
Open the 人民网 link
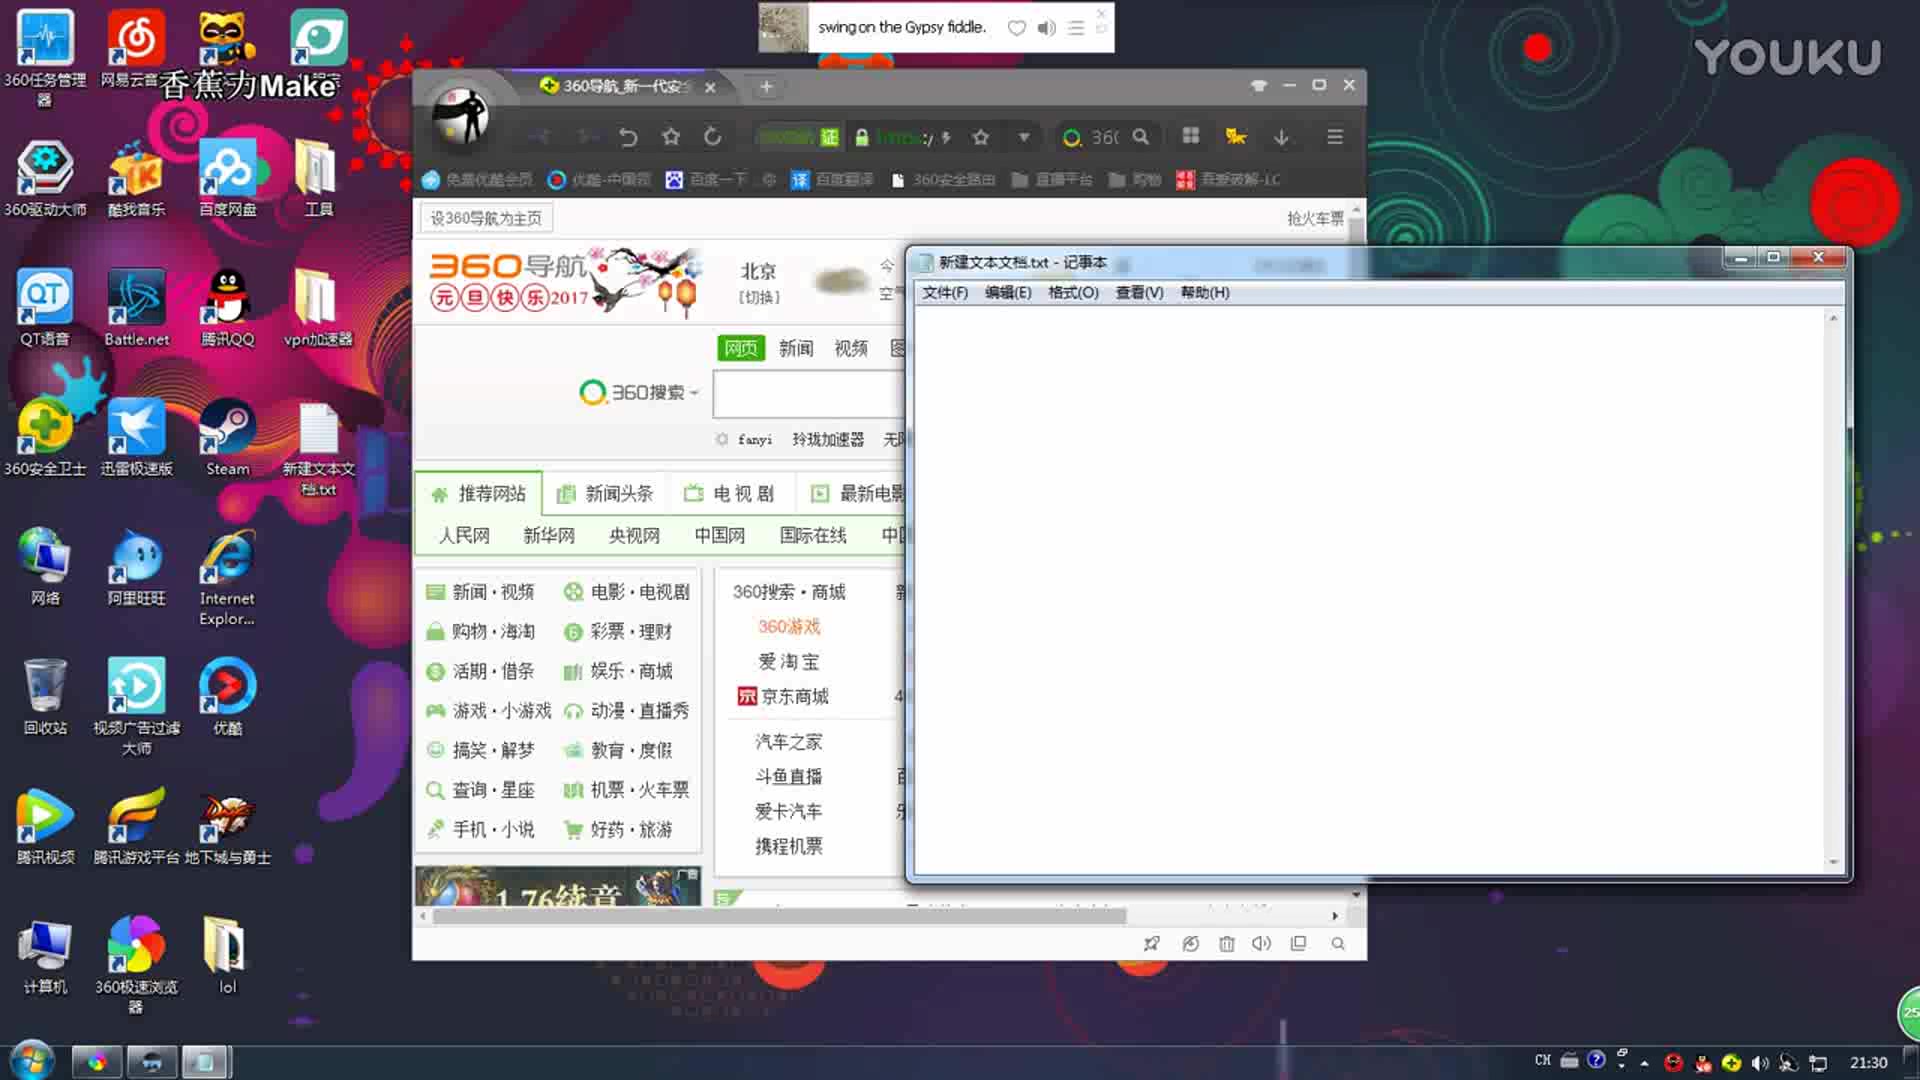[464, 535]
